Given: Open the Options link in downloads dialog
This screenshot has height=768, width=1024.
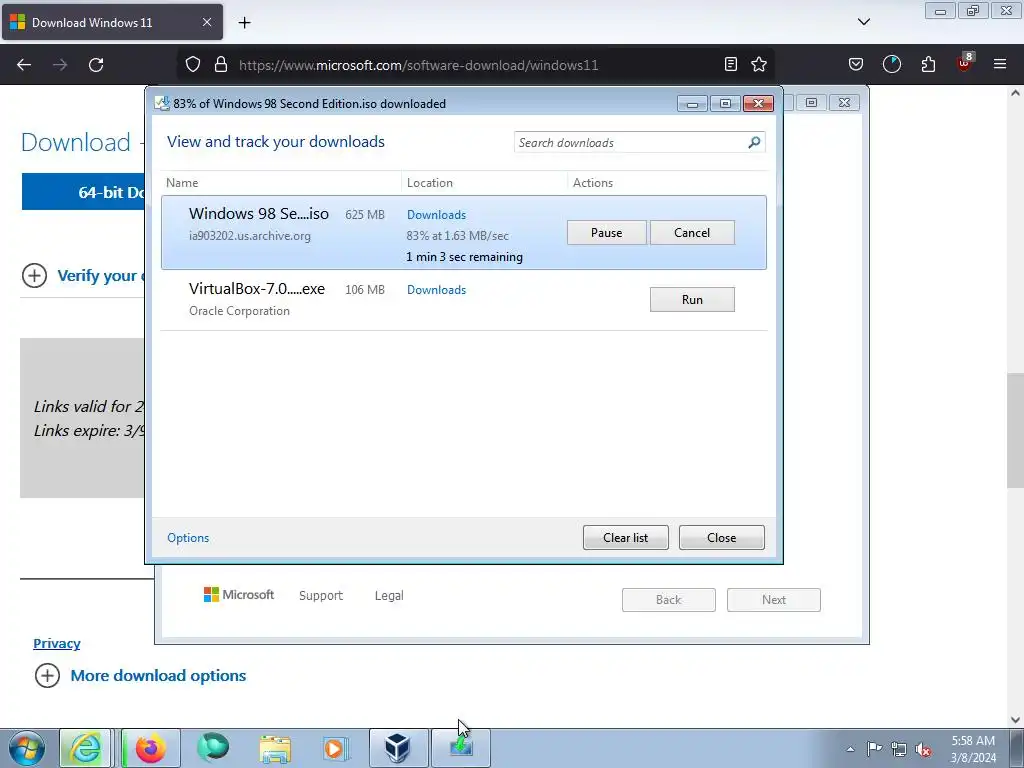Looking at the screenshot, I should click(188, 537).
